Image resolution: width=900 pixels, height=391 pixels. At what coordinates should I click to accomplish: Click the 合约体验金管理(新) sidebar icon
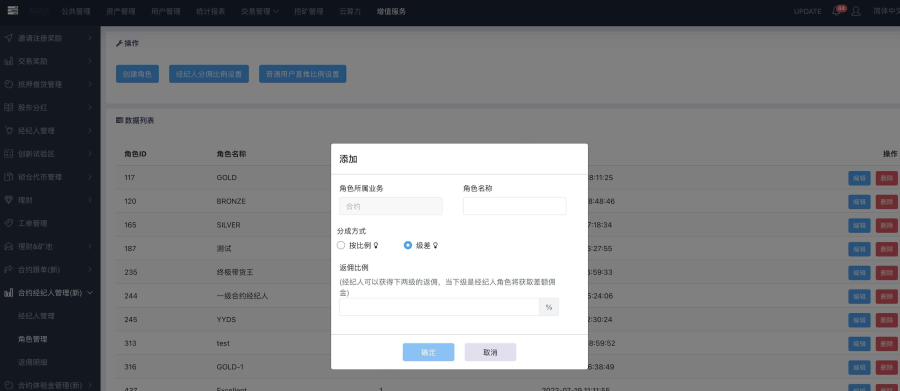coord(9,385)
